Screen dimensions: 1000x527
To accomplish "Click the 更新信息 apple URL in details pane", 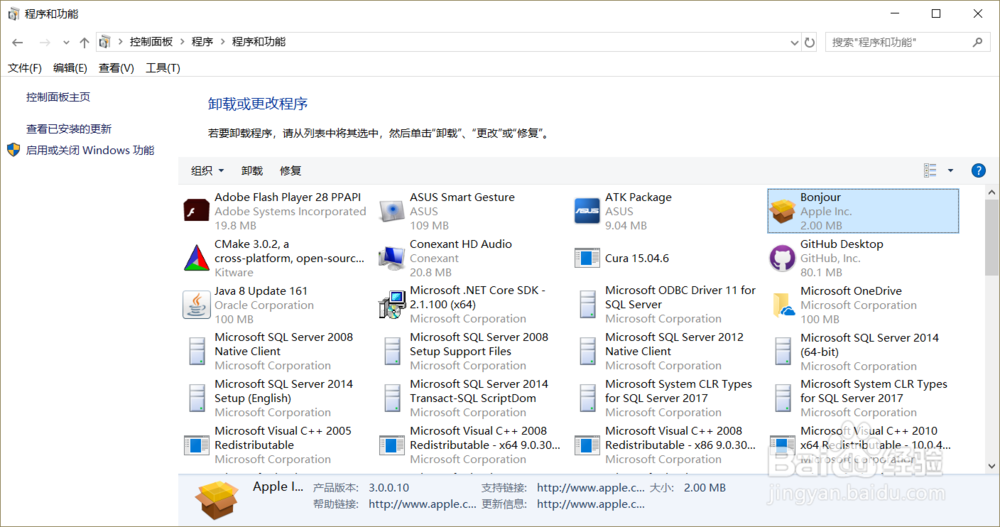I will tap(591, 504).
